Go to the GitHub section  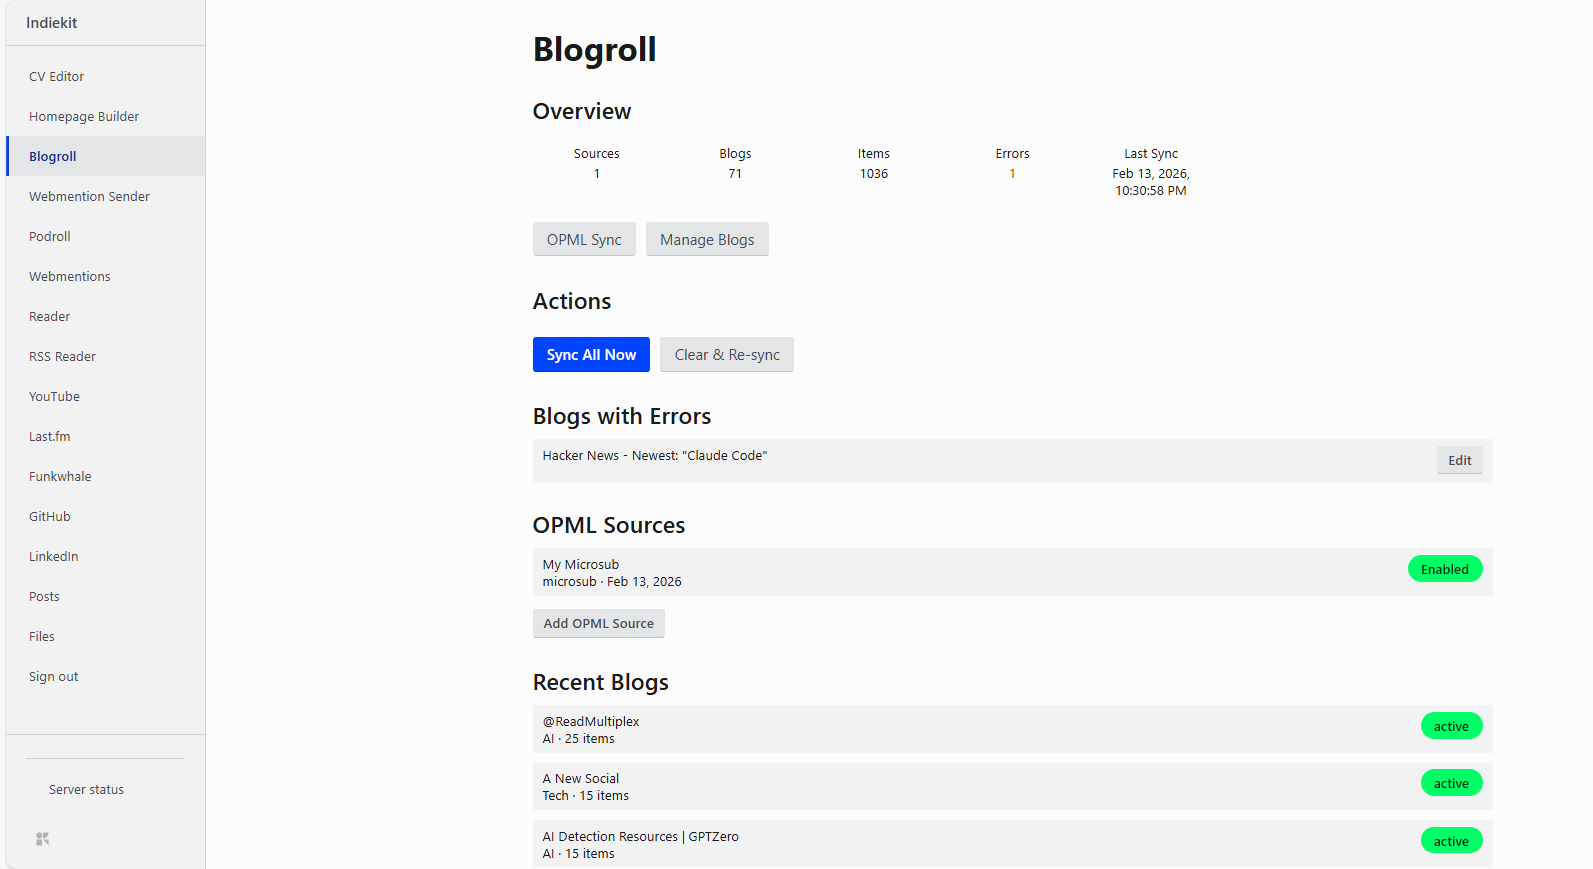pyautogui.click(x=50, y=517)
